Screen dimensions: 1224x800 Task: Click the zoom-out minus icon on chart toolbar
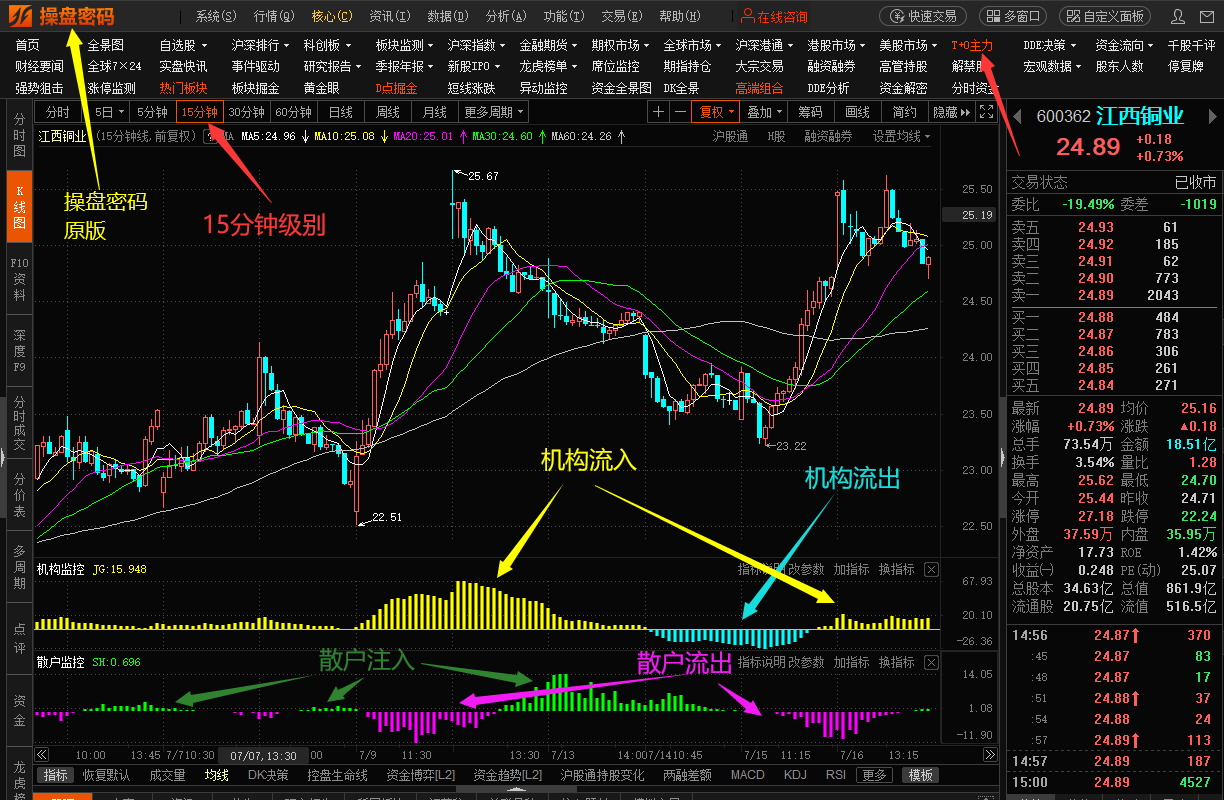coord(680,112)
